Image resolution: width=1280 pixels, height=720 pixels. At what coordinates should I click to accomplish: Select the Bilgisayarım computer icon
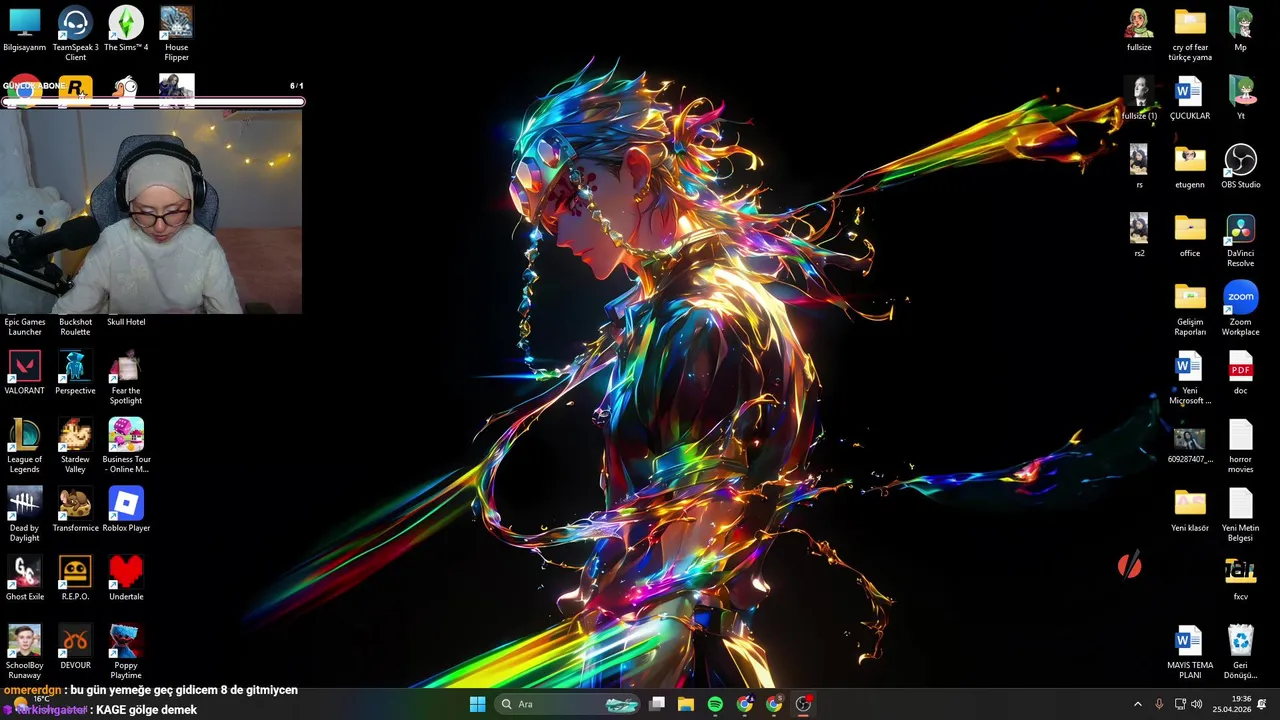(x=24, y=28)
